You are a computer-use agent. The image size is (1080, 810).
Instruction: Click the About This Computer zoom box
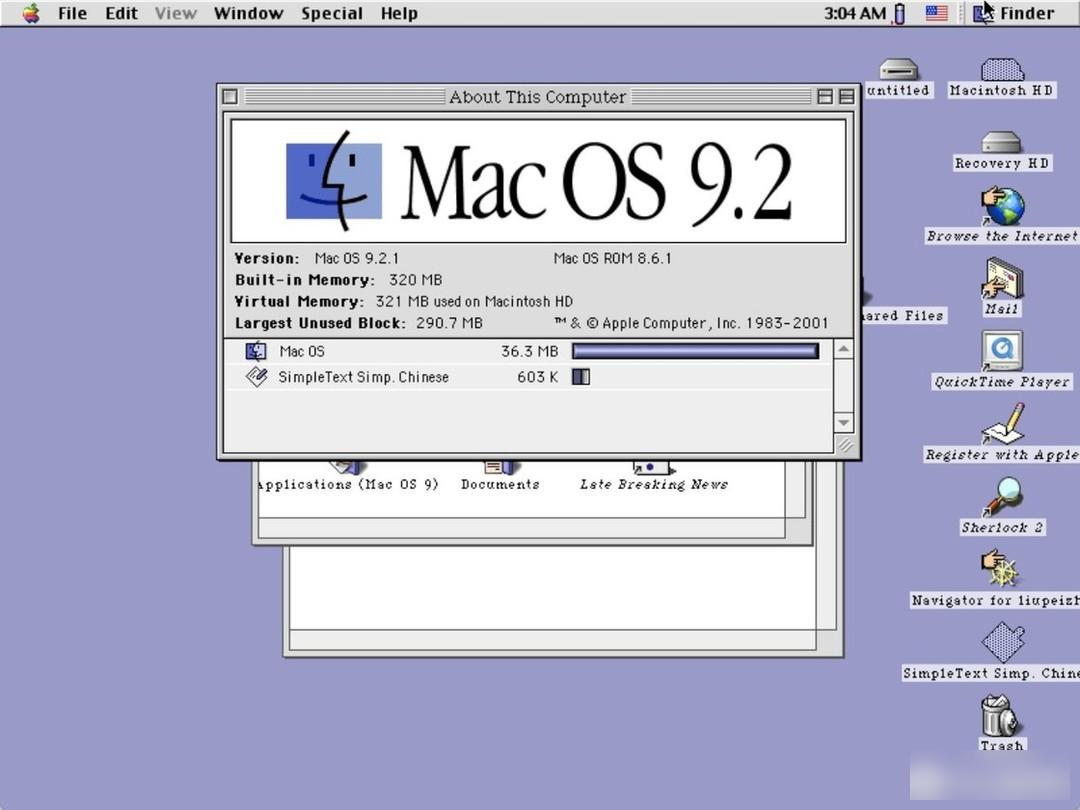[824, 97]
